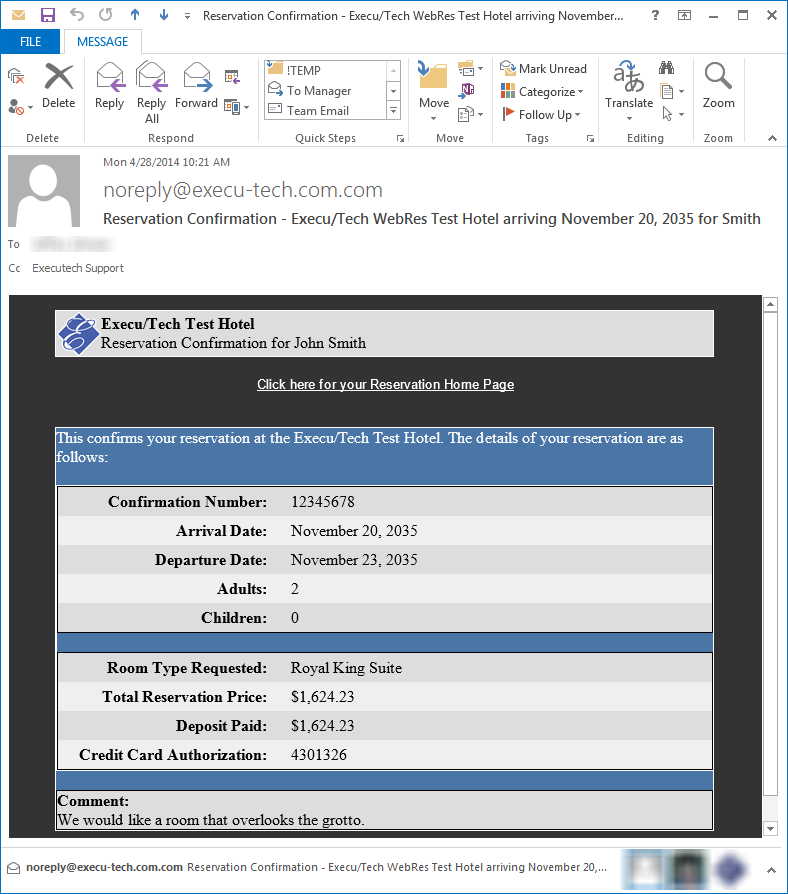
Task: Click the blurred To recipient name
Action: 72,244
